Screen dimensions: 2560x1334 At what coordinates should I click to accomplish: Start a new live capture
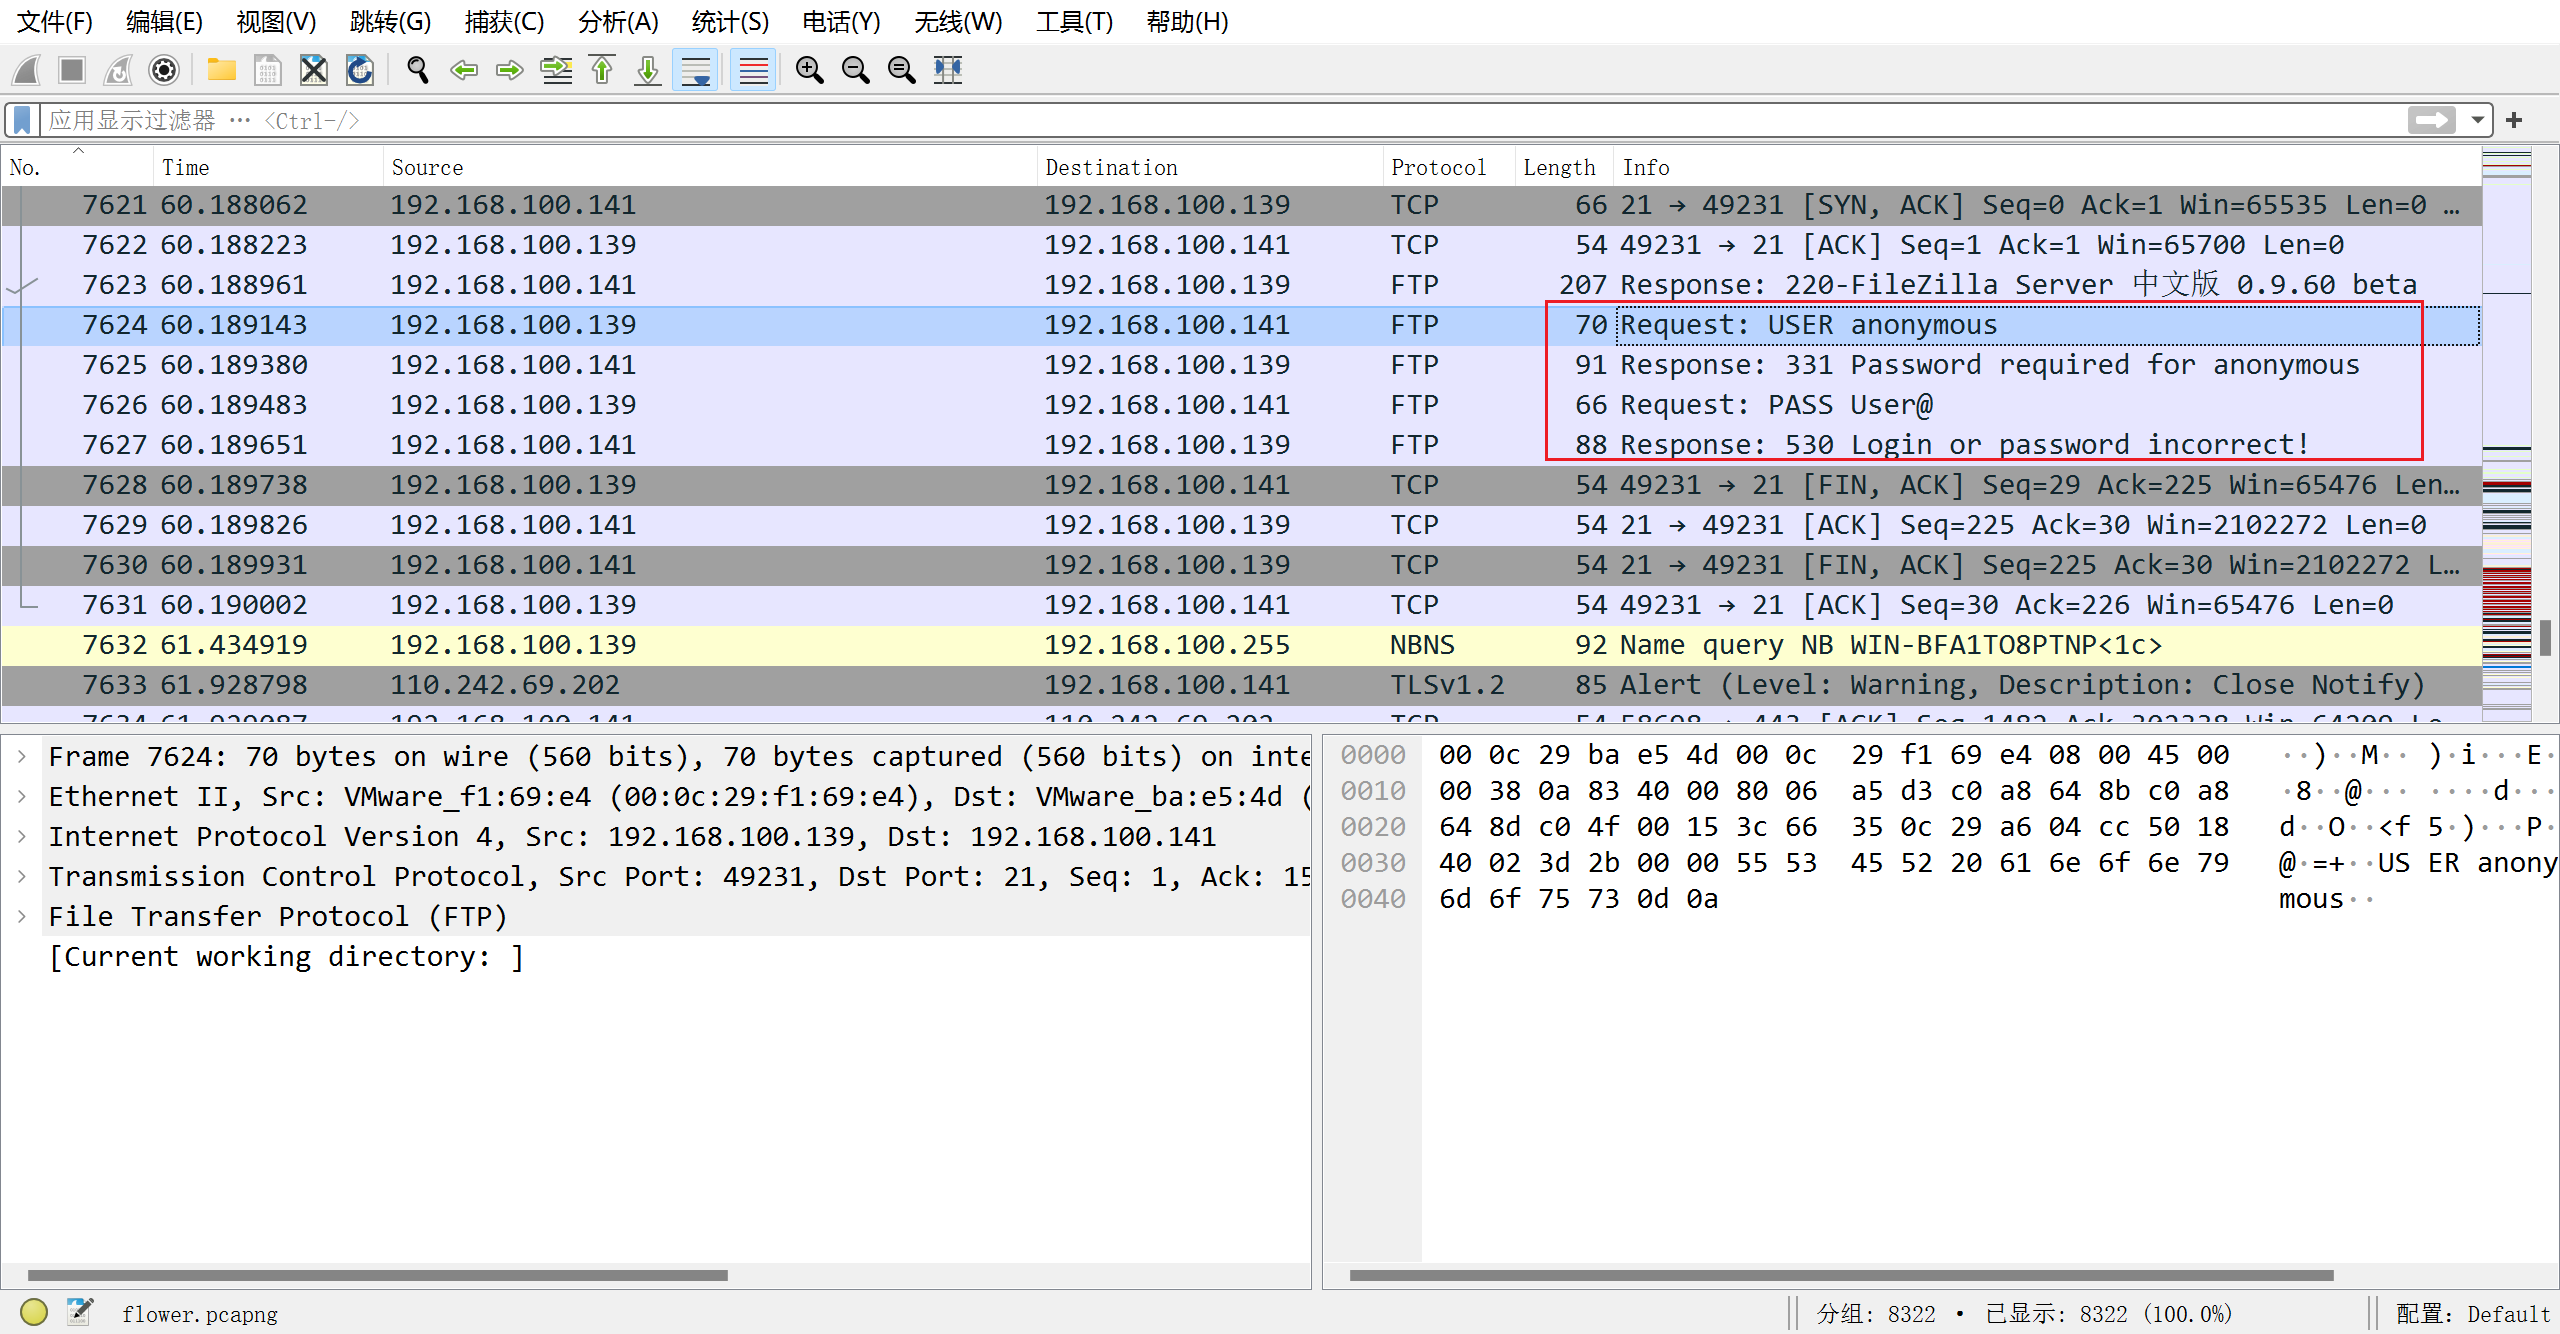pyautogui.click(x=25, y=70)
